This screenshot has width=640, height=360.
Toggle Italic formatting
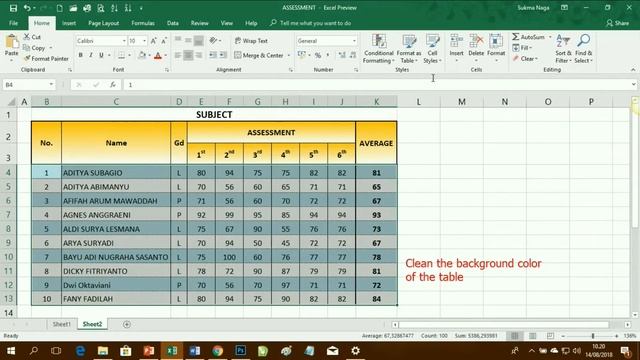[x=91, y=55]
